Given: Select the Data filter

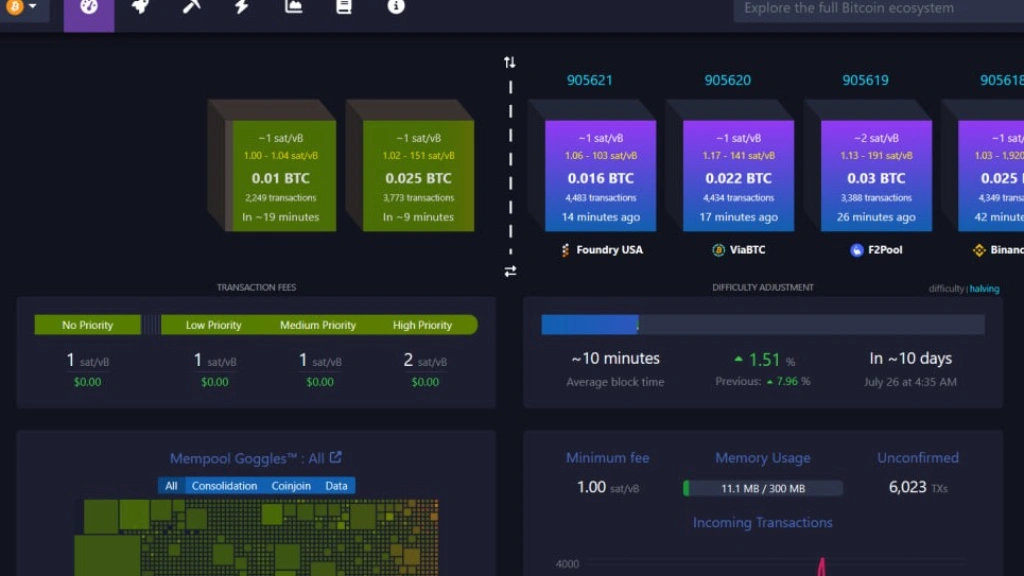Looking at the screenshot, I should click(x=336, y=486).
